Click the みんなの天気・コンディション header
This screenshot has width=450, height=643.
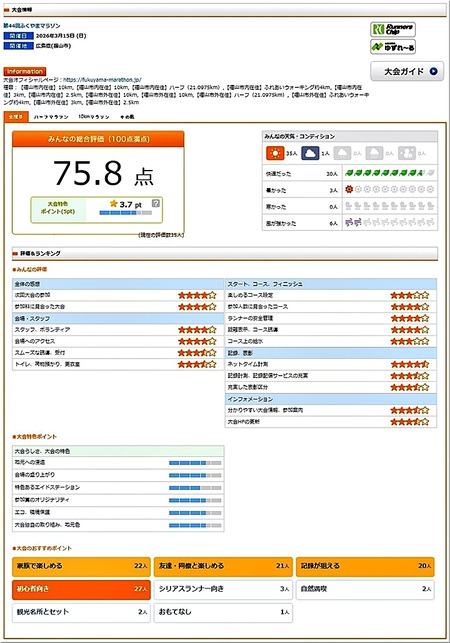coord(349,136)
